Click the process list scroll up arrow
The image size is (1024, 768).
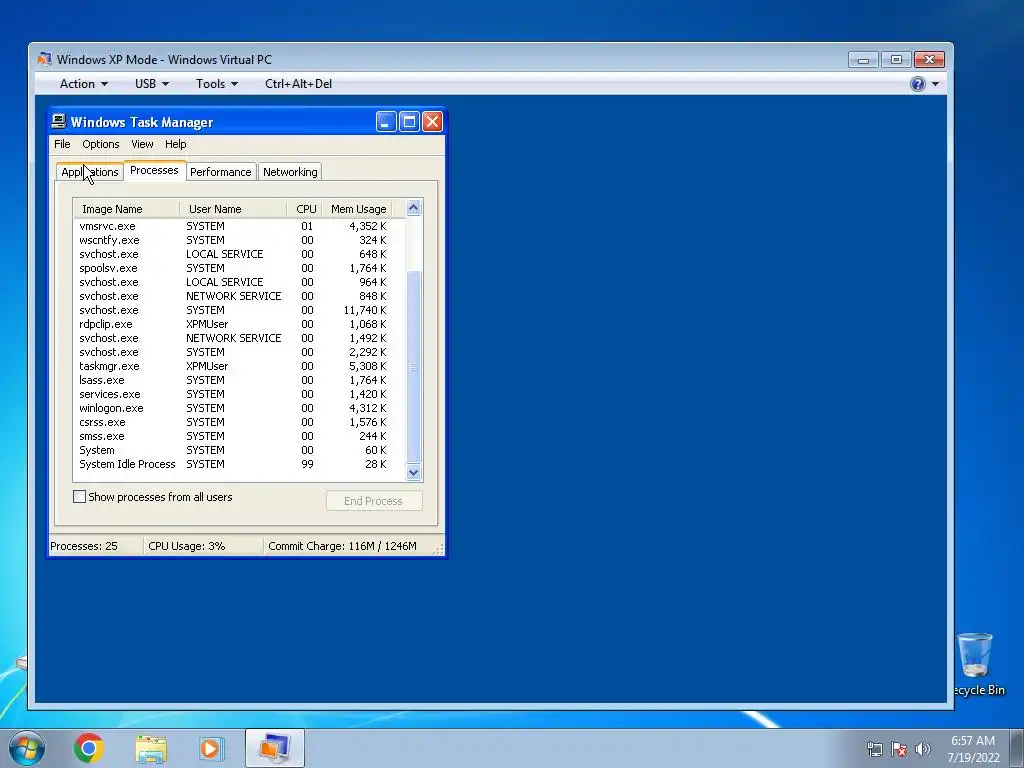[413, 208]
